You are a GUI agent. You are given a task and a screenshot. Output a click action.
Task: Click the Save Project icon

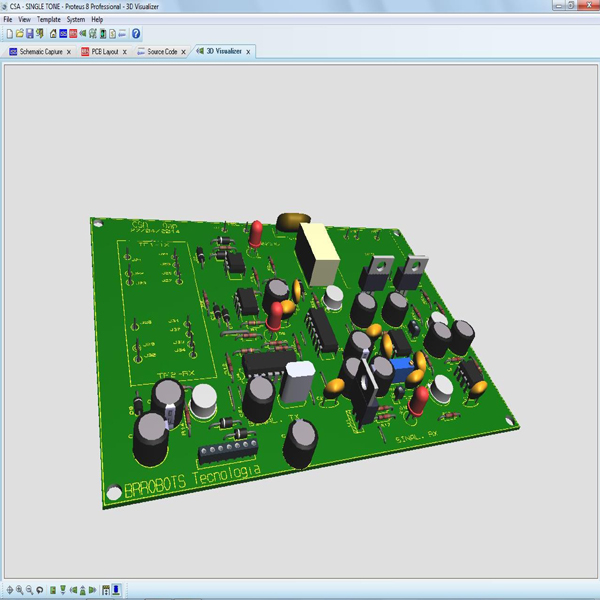click(x=30, y=34)
